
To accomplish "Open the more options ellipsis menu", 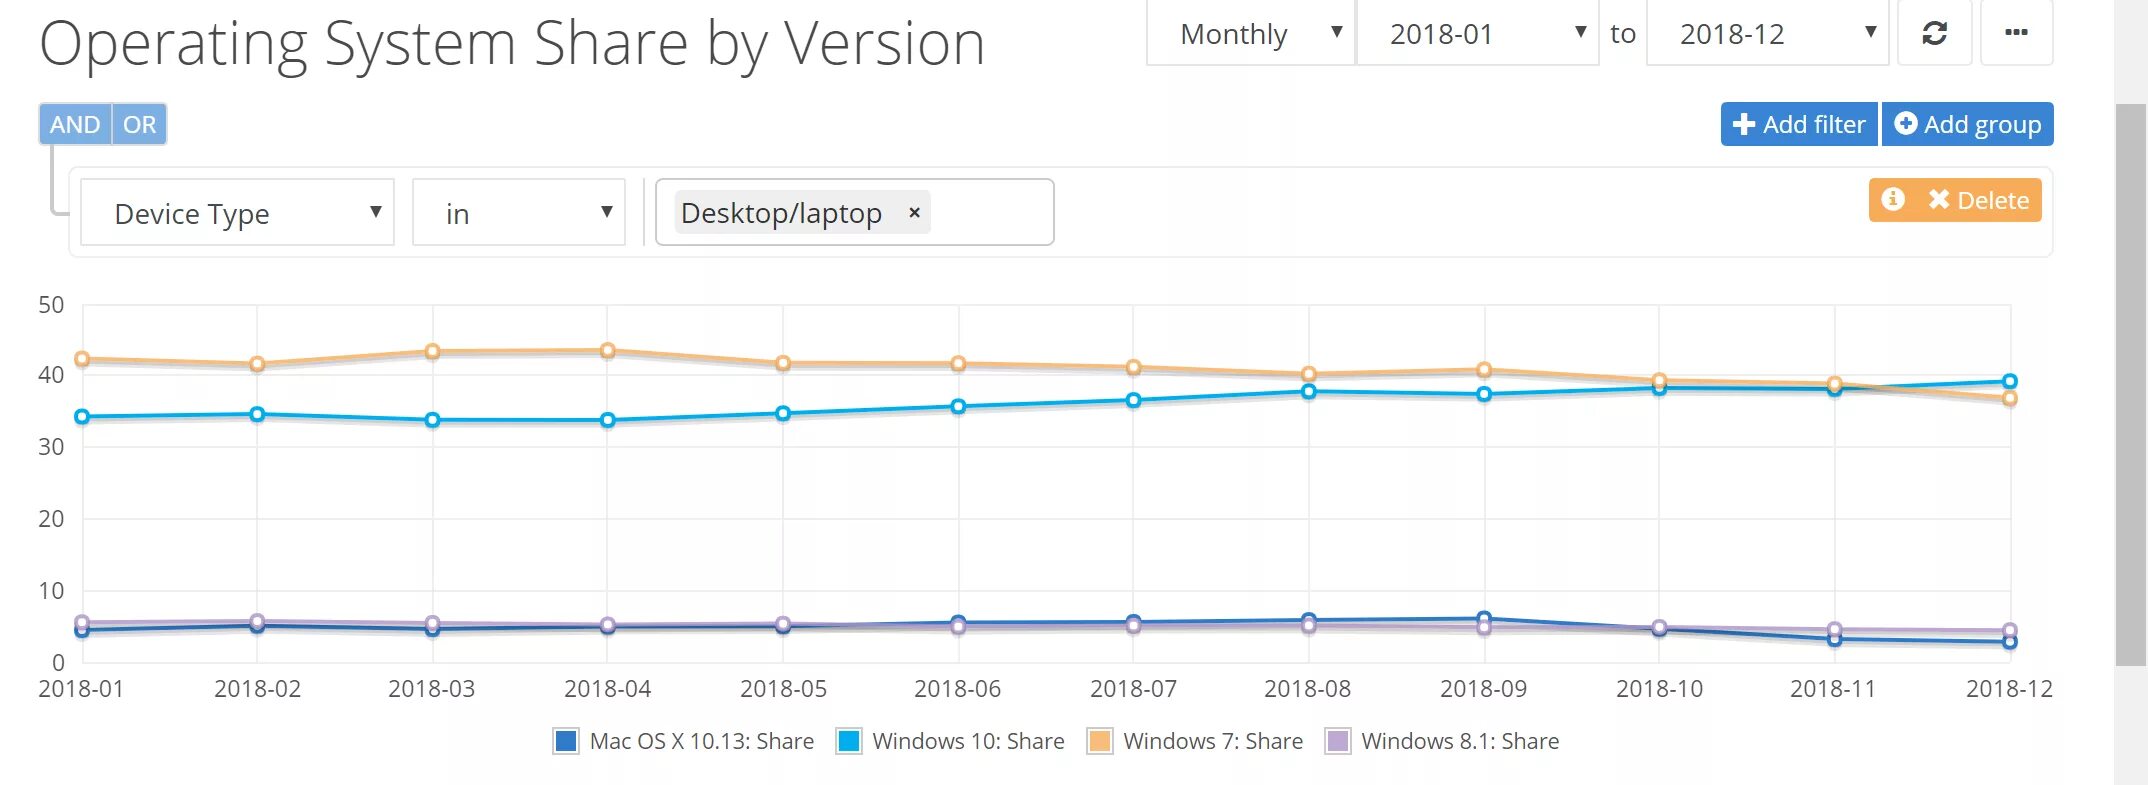I will click(x=2016, y=33).
